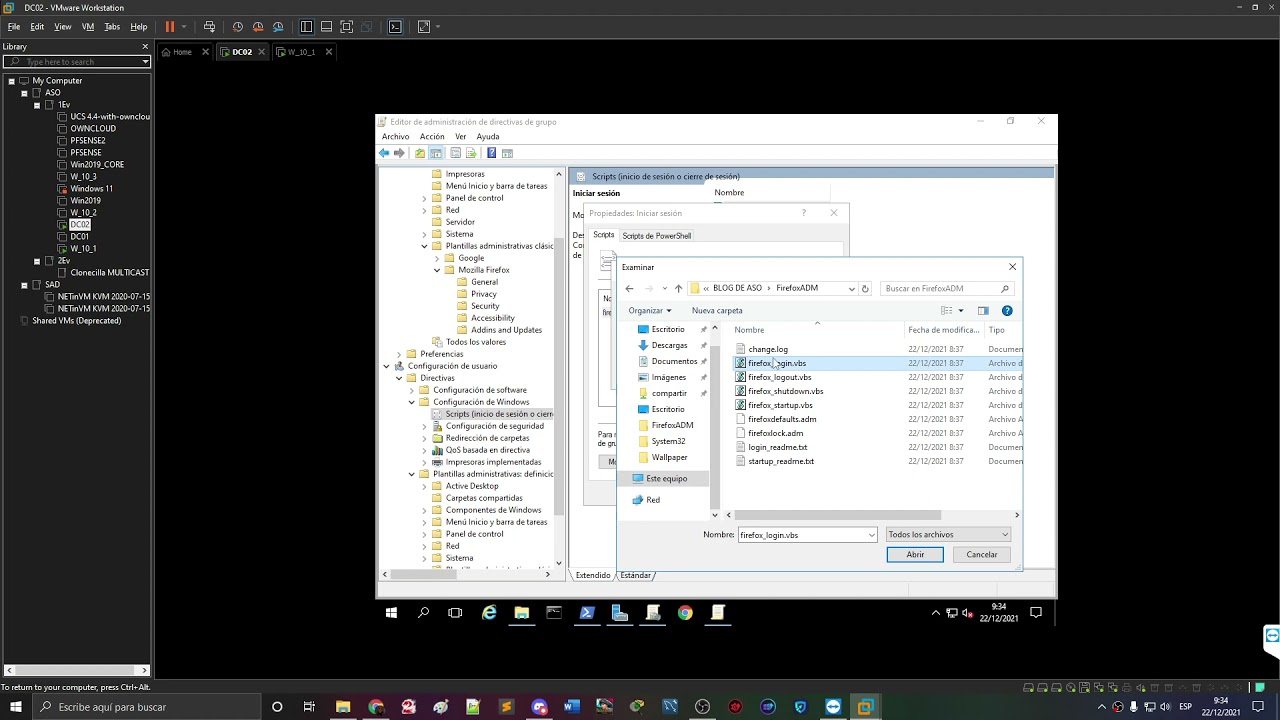Click the revert to snapshot icon
Image resolution: width=1280 pixels, height=720 pixels.
click(258, 27)
